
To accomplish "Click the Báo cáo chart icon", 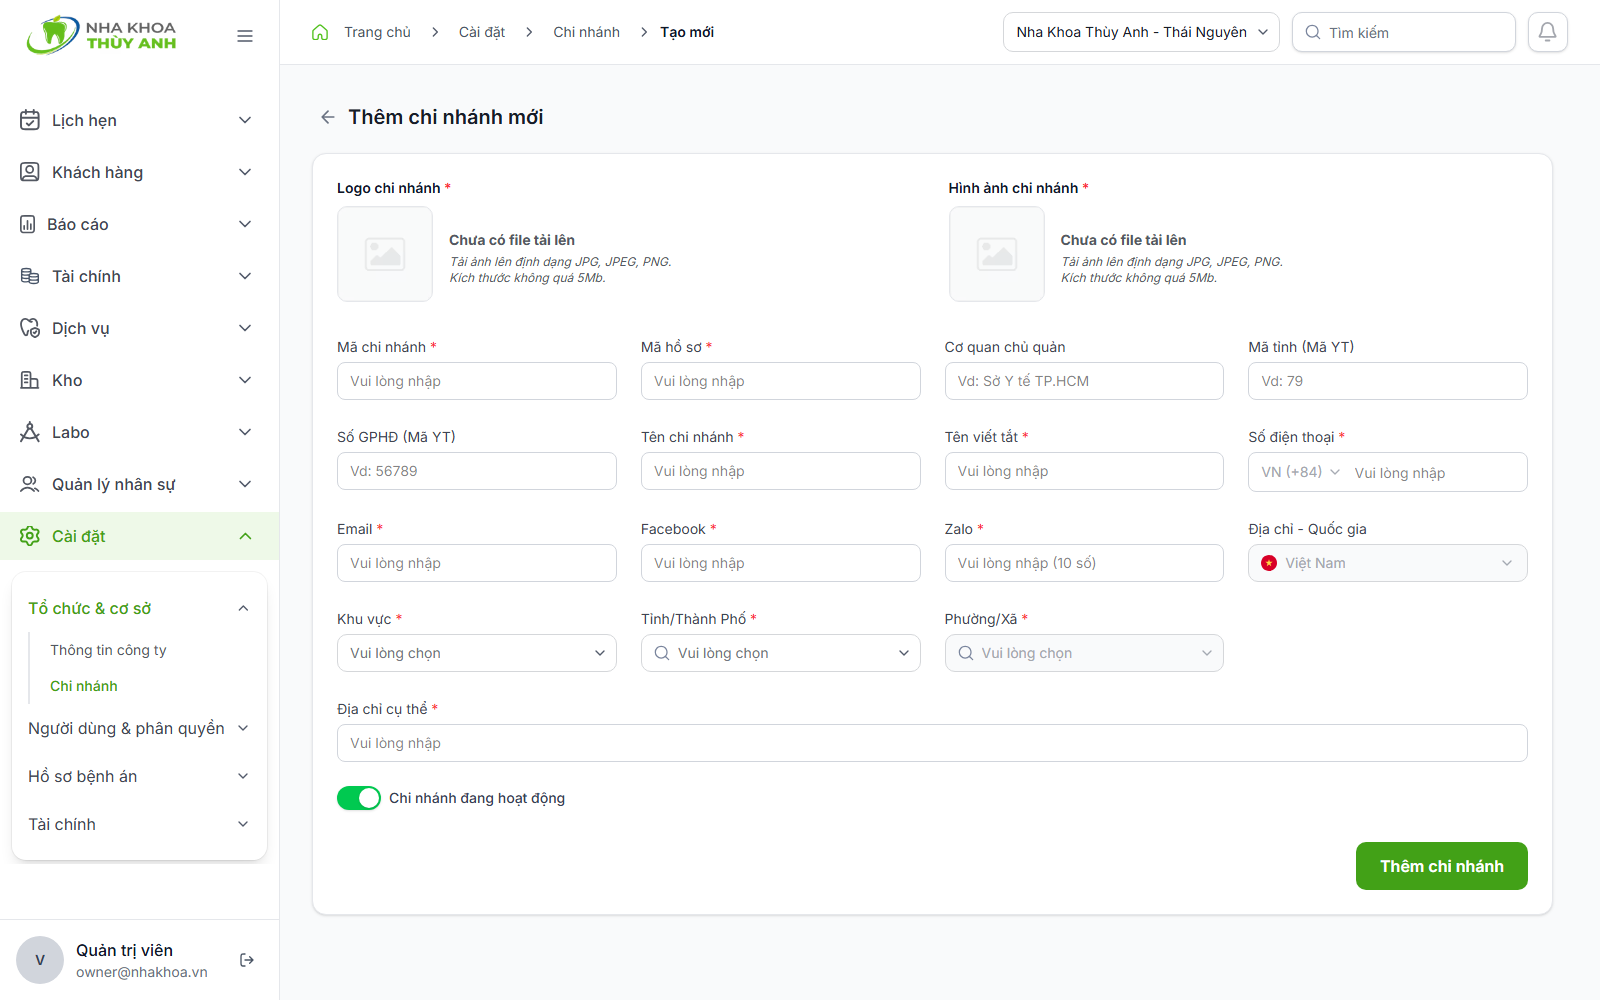I will [x=28, y=224].
